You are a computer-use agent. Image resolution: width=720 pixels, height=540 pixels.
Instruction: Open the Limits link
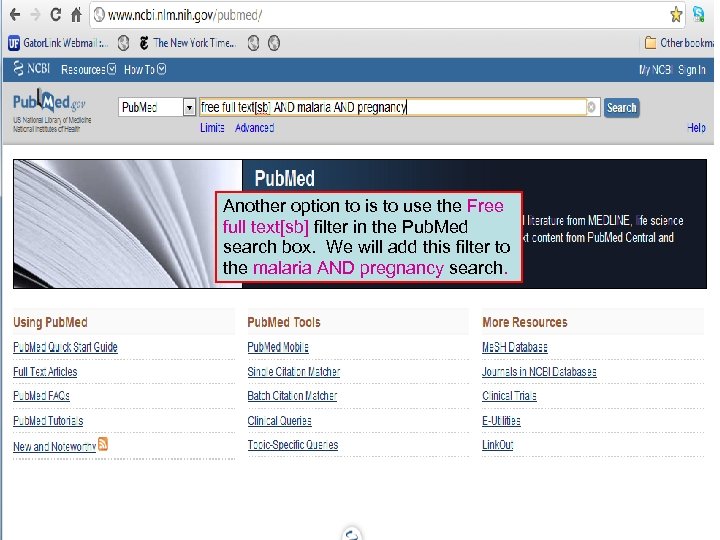pyautogui.click(x=212, y=128)
